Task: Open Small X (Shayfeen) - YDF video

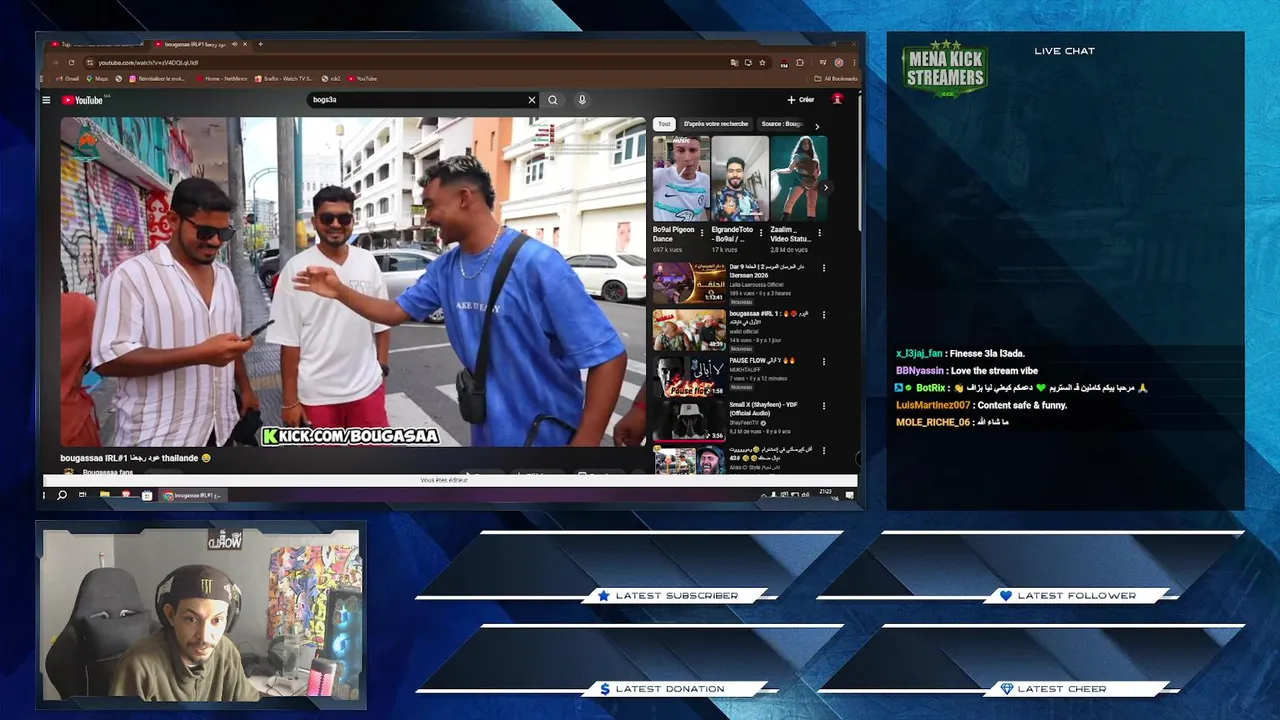Action: coord(689,421)
